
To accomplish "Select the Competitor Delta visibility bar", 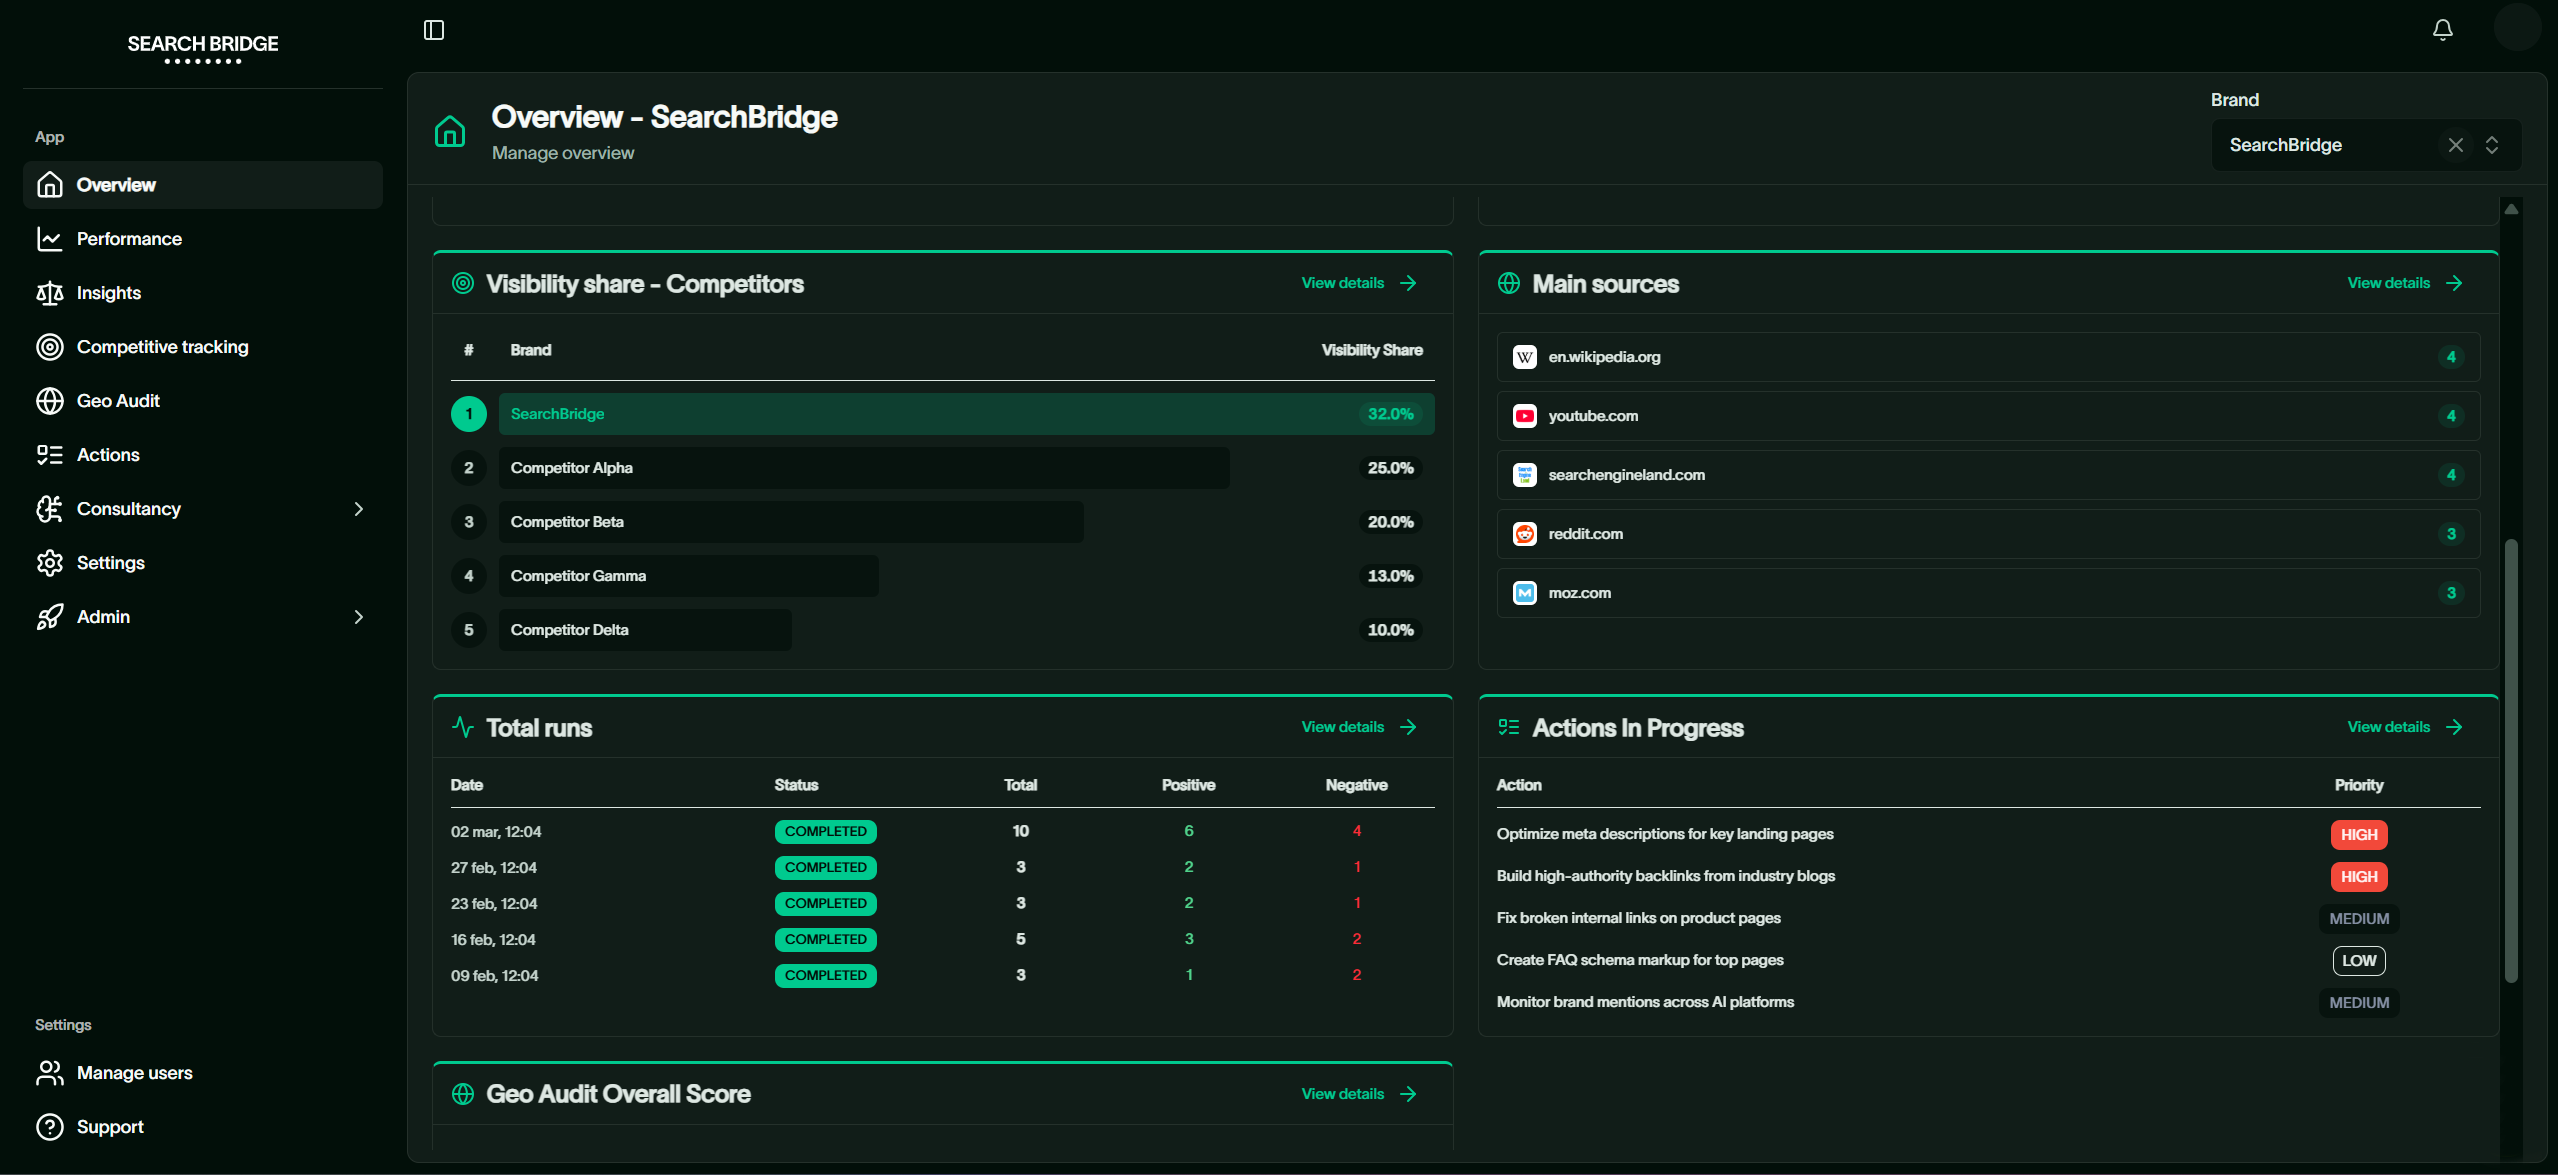I will [645, 630].
